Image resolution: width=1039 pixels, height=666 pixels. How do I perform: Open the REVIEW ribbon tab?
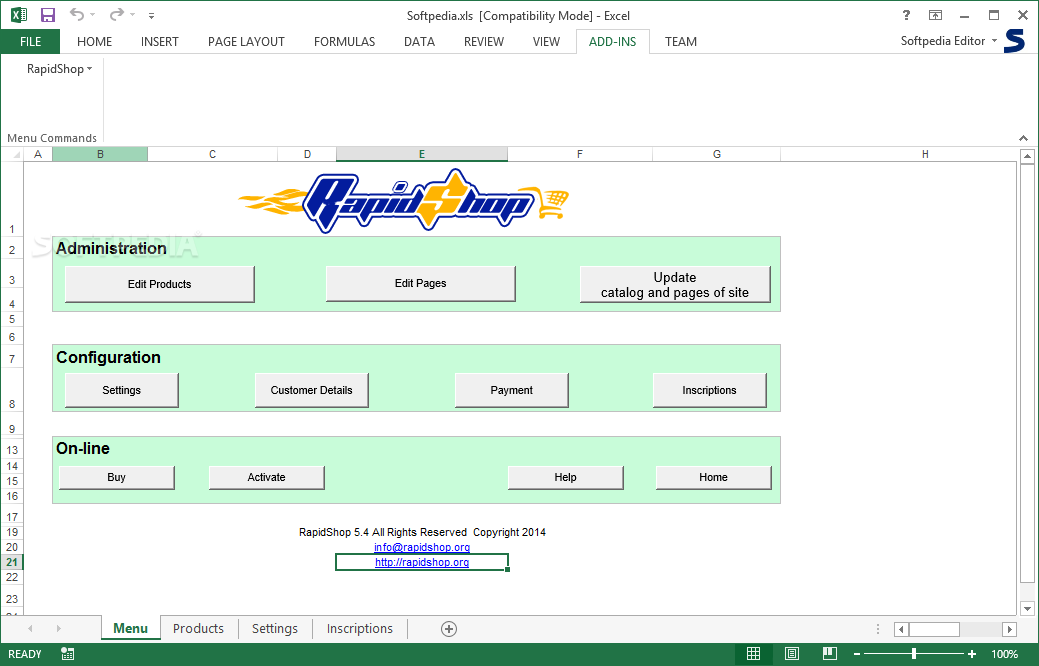coord(484,41)
